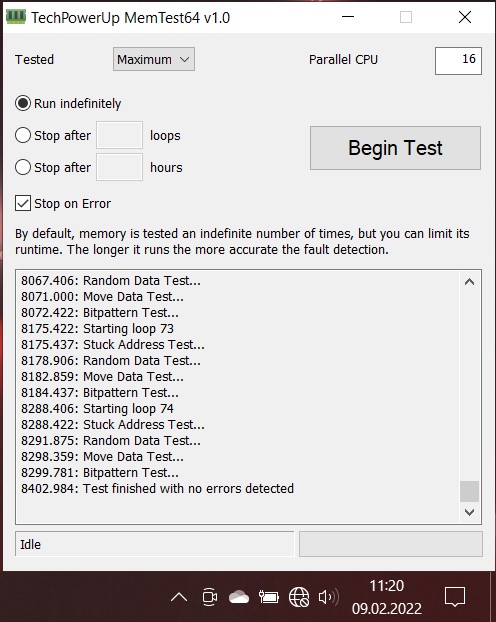Click the progress bar next to Idle
The image size is (496, 622).
tap(391, 544)
